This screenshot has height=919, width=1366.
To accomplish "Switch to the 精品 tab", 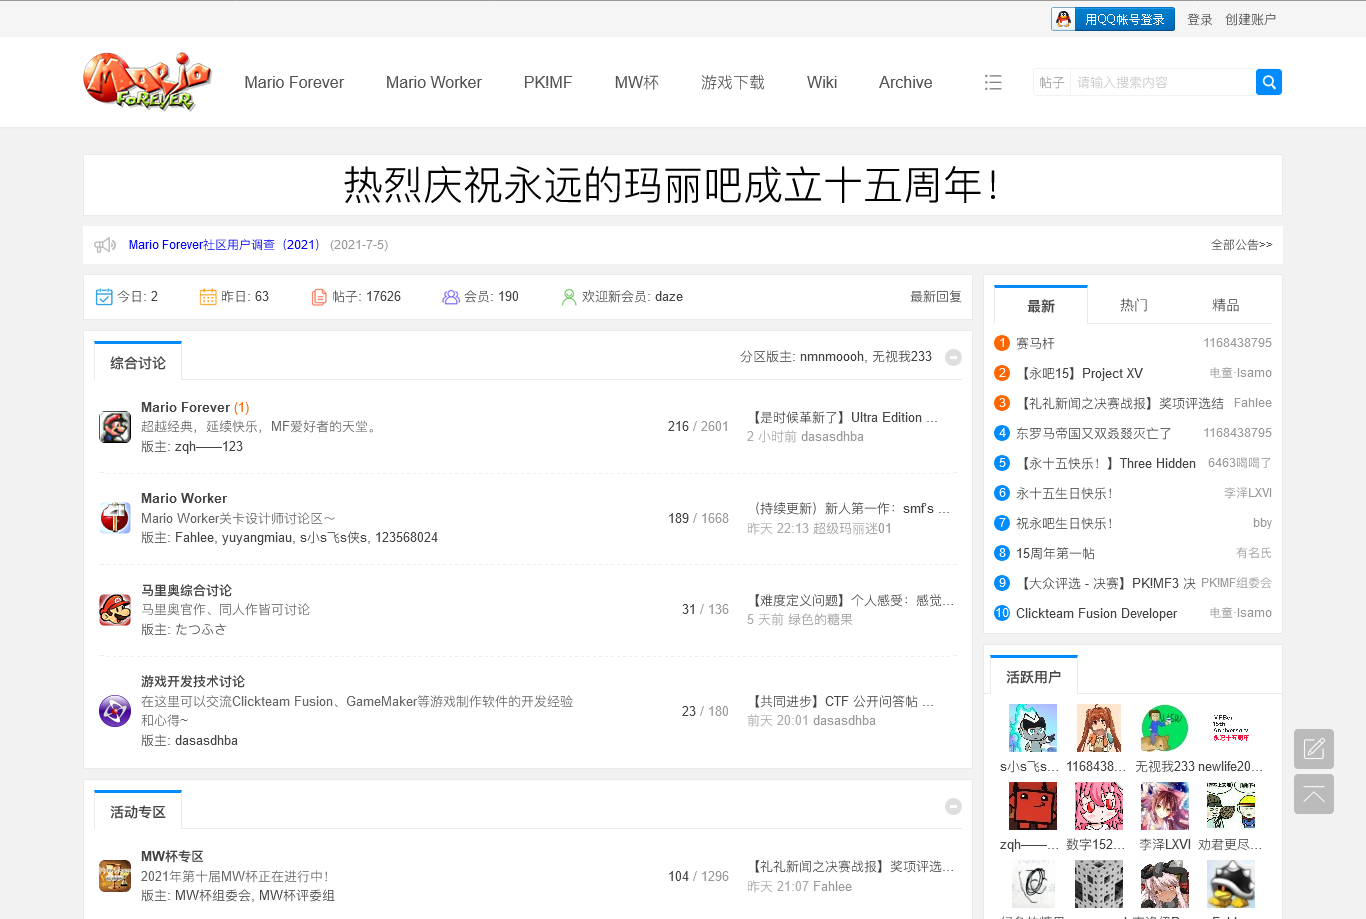I will [x=1226, y=305].
